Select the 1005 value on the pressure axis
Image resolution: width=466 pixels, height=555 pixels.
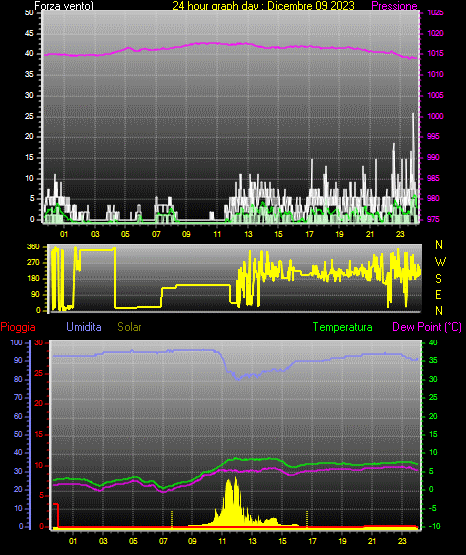(x=435, y=95)
